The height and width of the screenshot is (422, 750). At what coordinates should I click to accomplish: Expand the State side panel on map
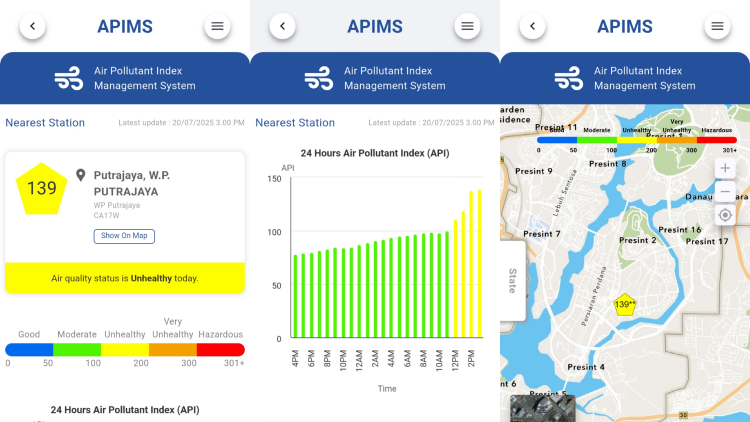(x=512, y=280)
